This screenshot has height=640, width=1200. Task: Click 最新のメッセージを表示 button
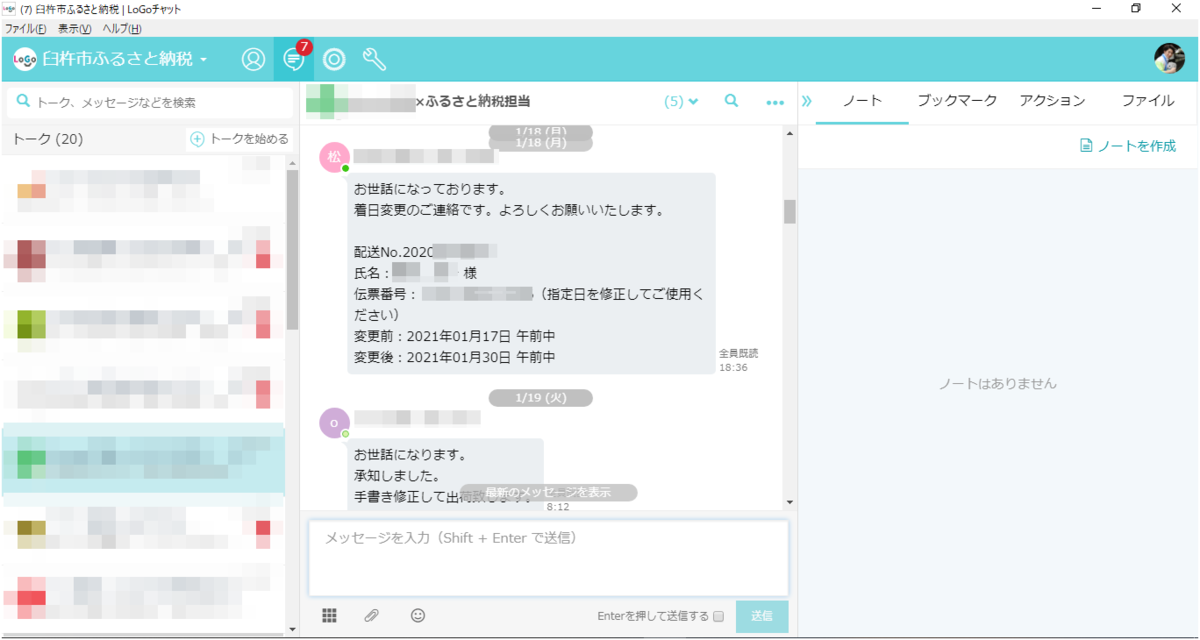coord(548,492)
